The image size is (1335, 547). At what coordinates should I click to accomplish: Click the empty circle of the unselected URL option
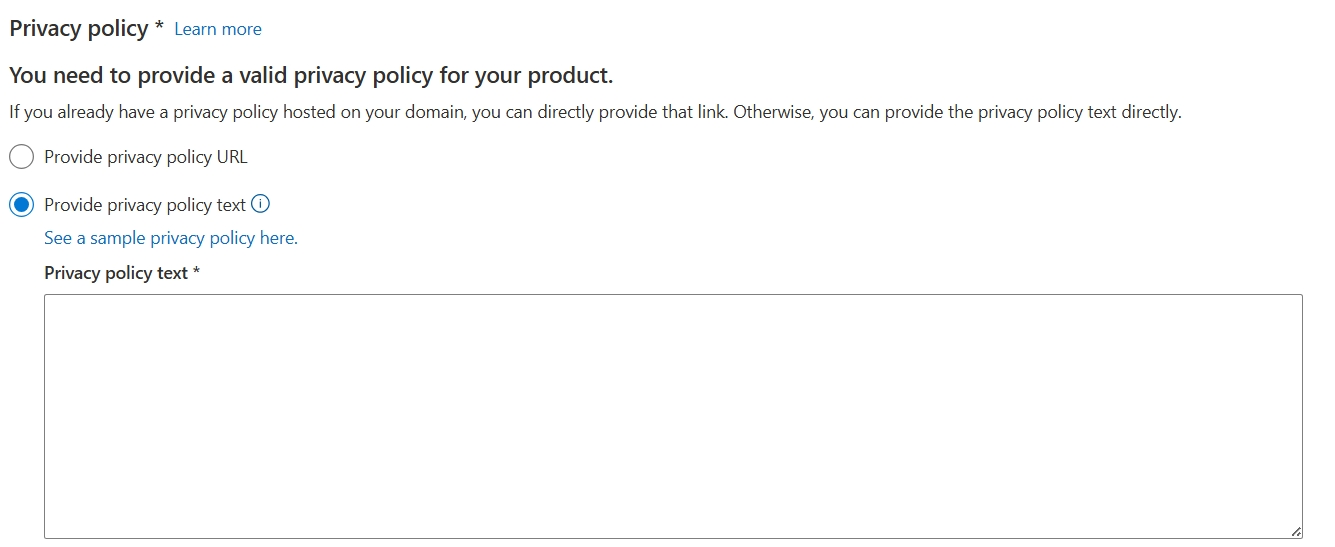click(21, 157)
